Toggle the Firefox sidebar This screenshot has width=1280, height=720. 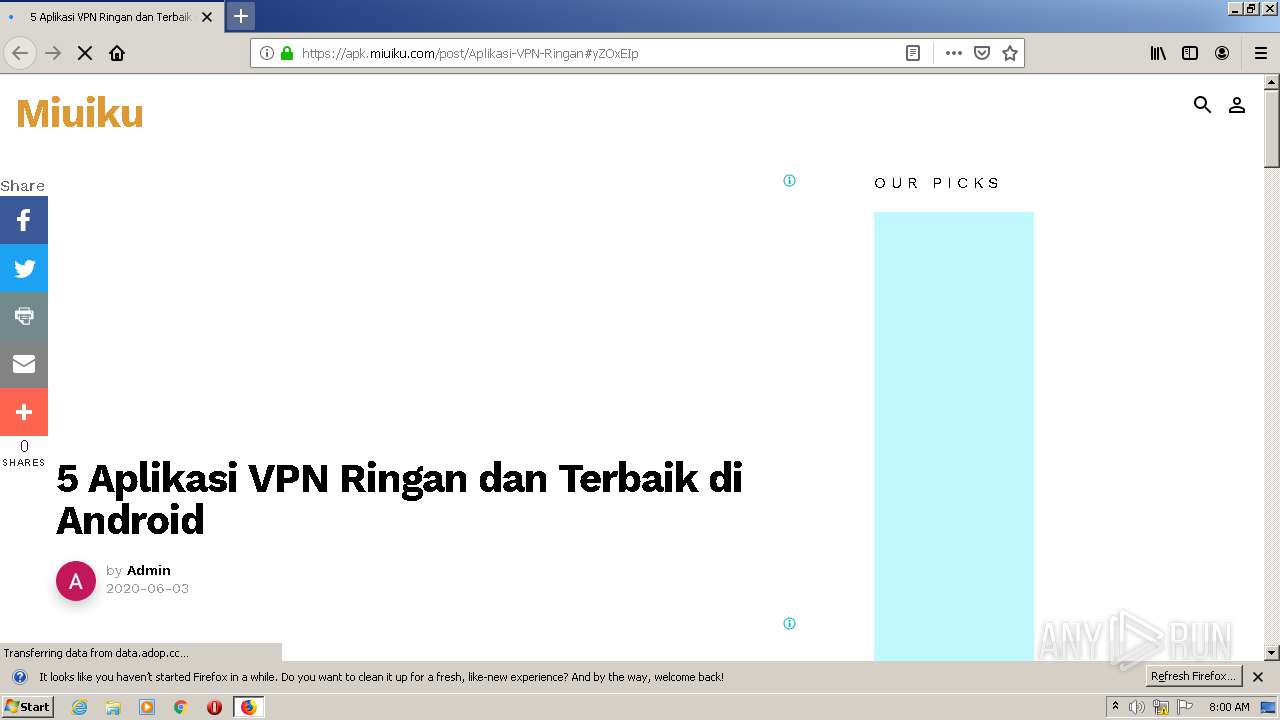click(1190, 53)
